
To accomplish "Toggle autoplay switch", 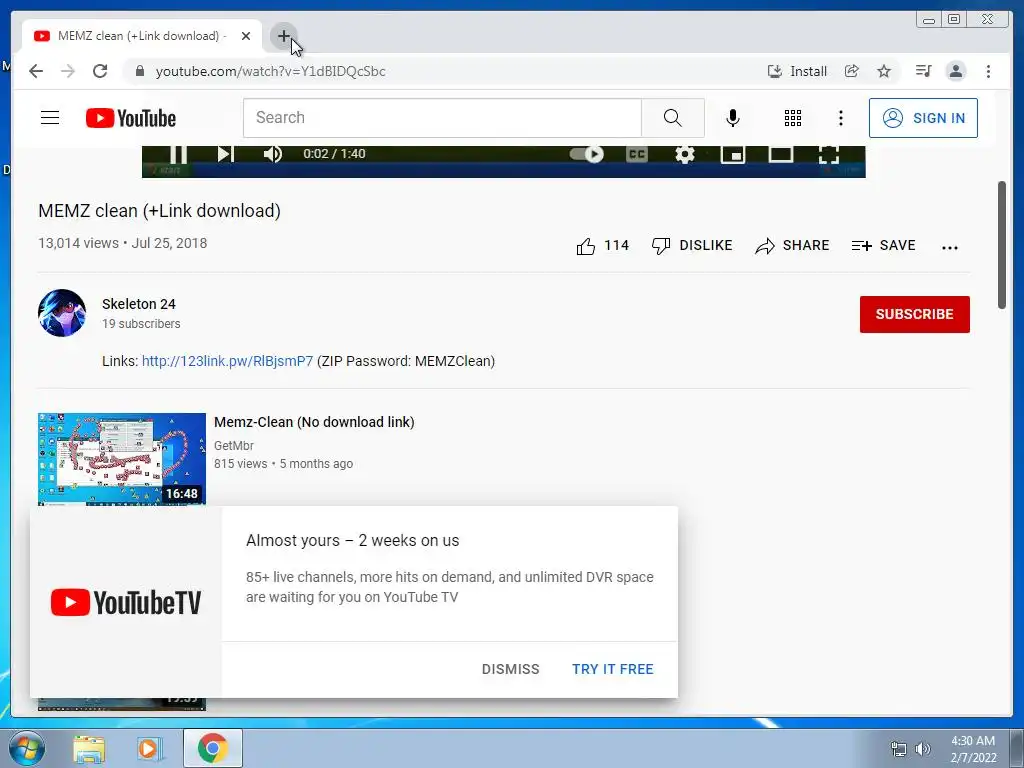I will (586, 154).
